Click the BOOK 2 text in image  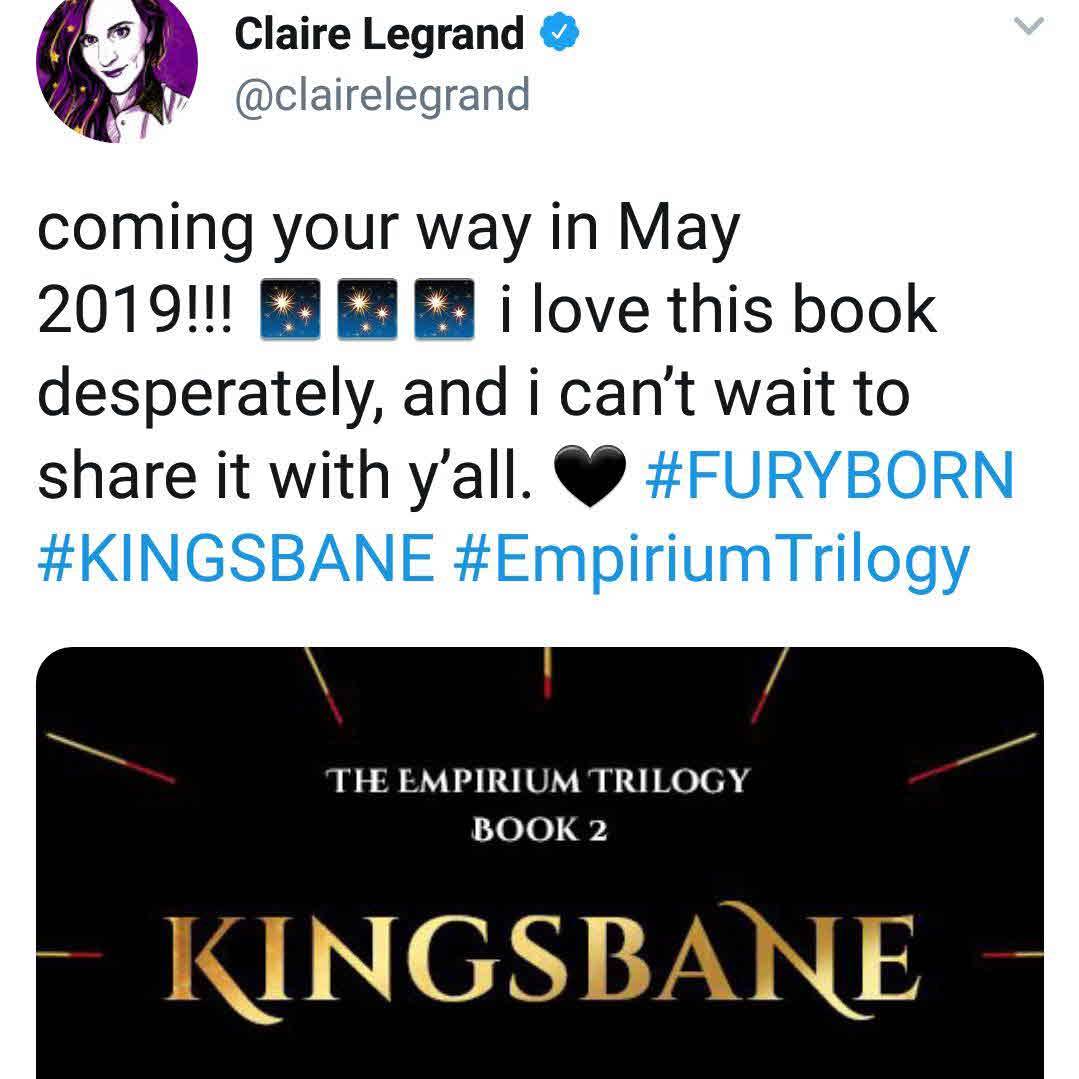540,829
